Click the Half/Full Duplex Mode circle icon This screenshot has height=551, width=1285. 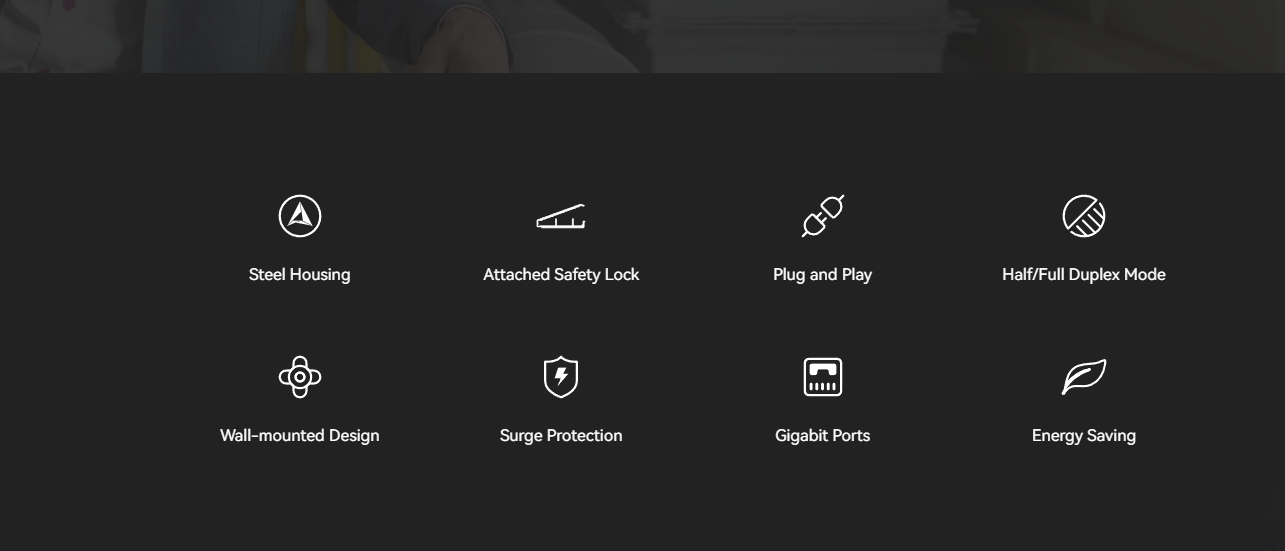pyautogui.click(x=1084, y=216)
